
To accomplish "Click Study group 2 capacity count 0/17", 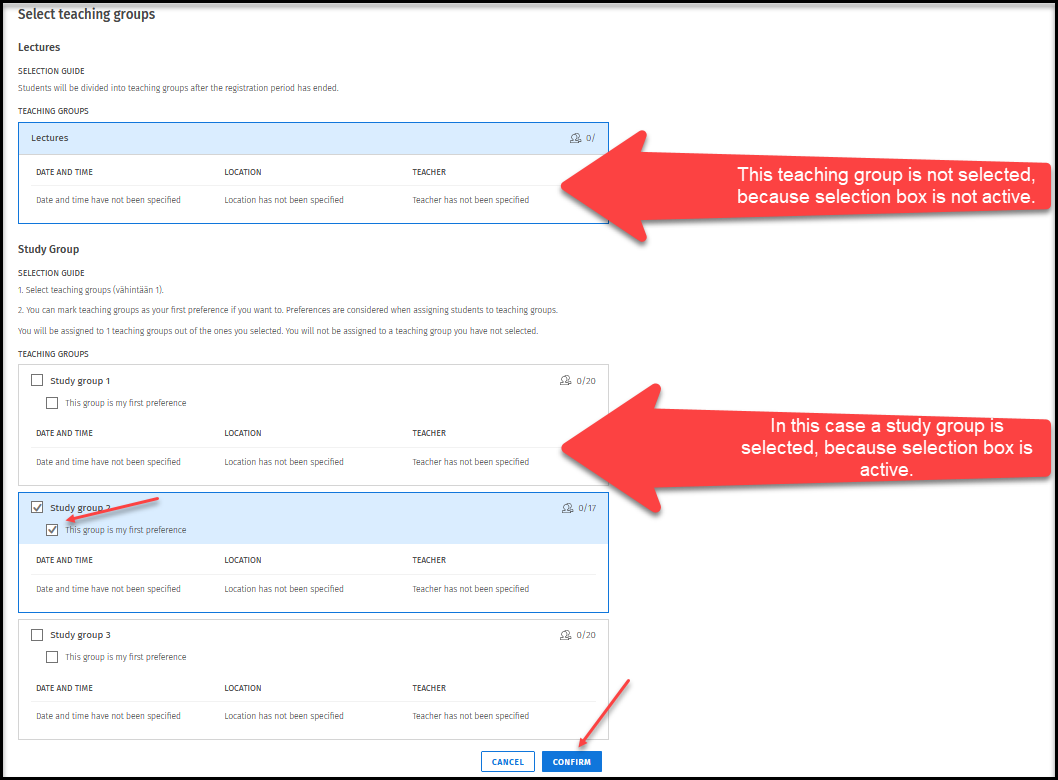I will click(587, 508).
